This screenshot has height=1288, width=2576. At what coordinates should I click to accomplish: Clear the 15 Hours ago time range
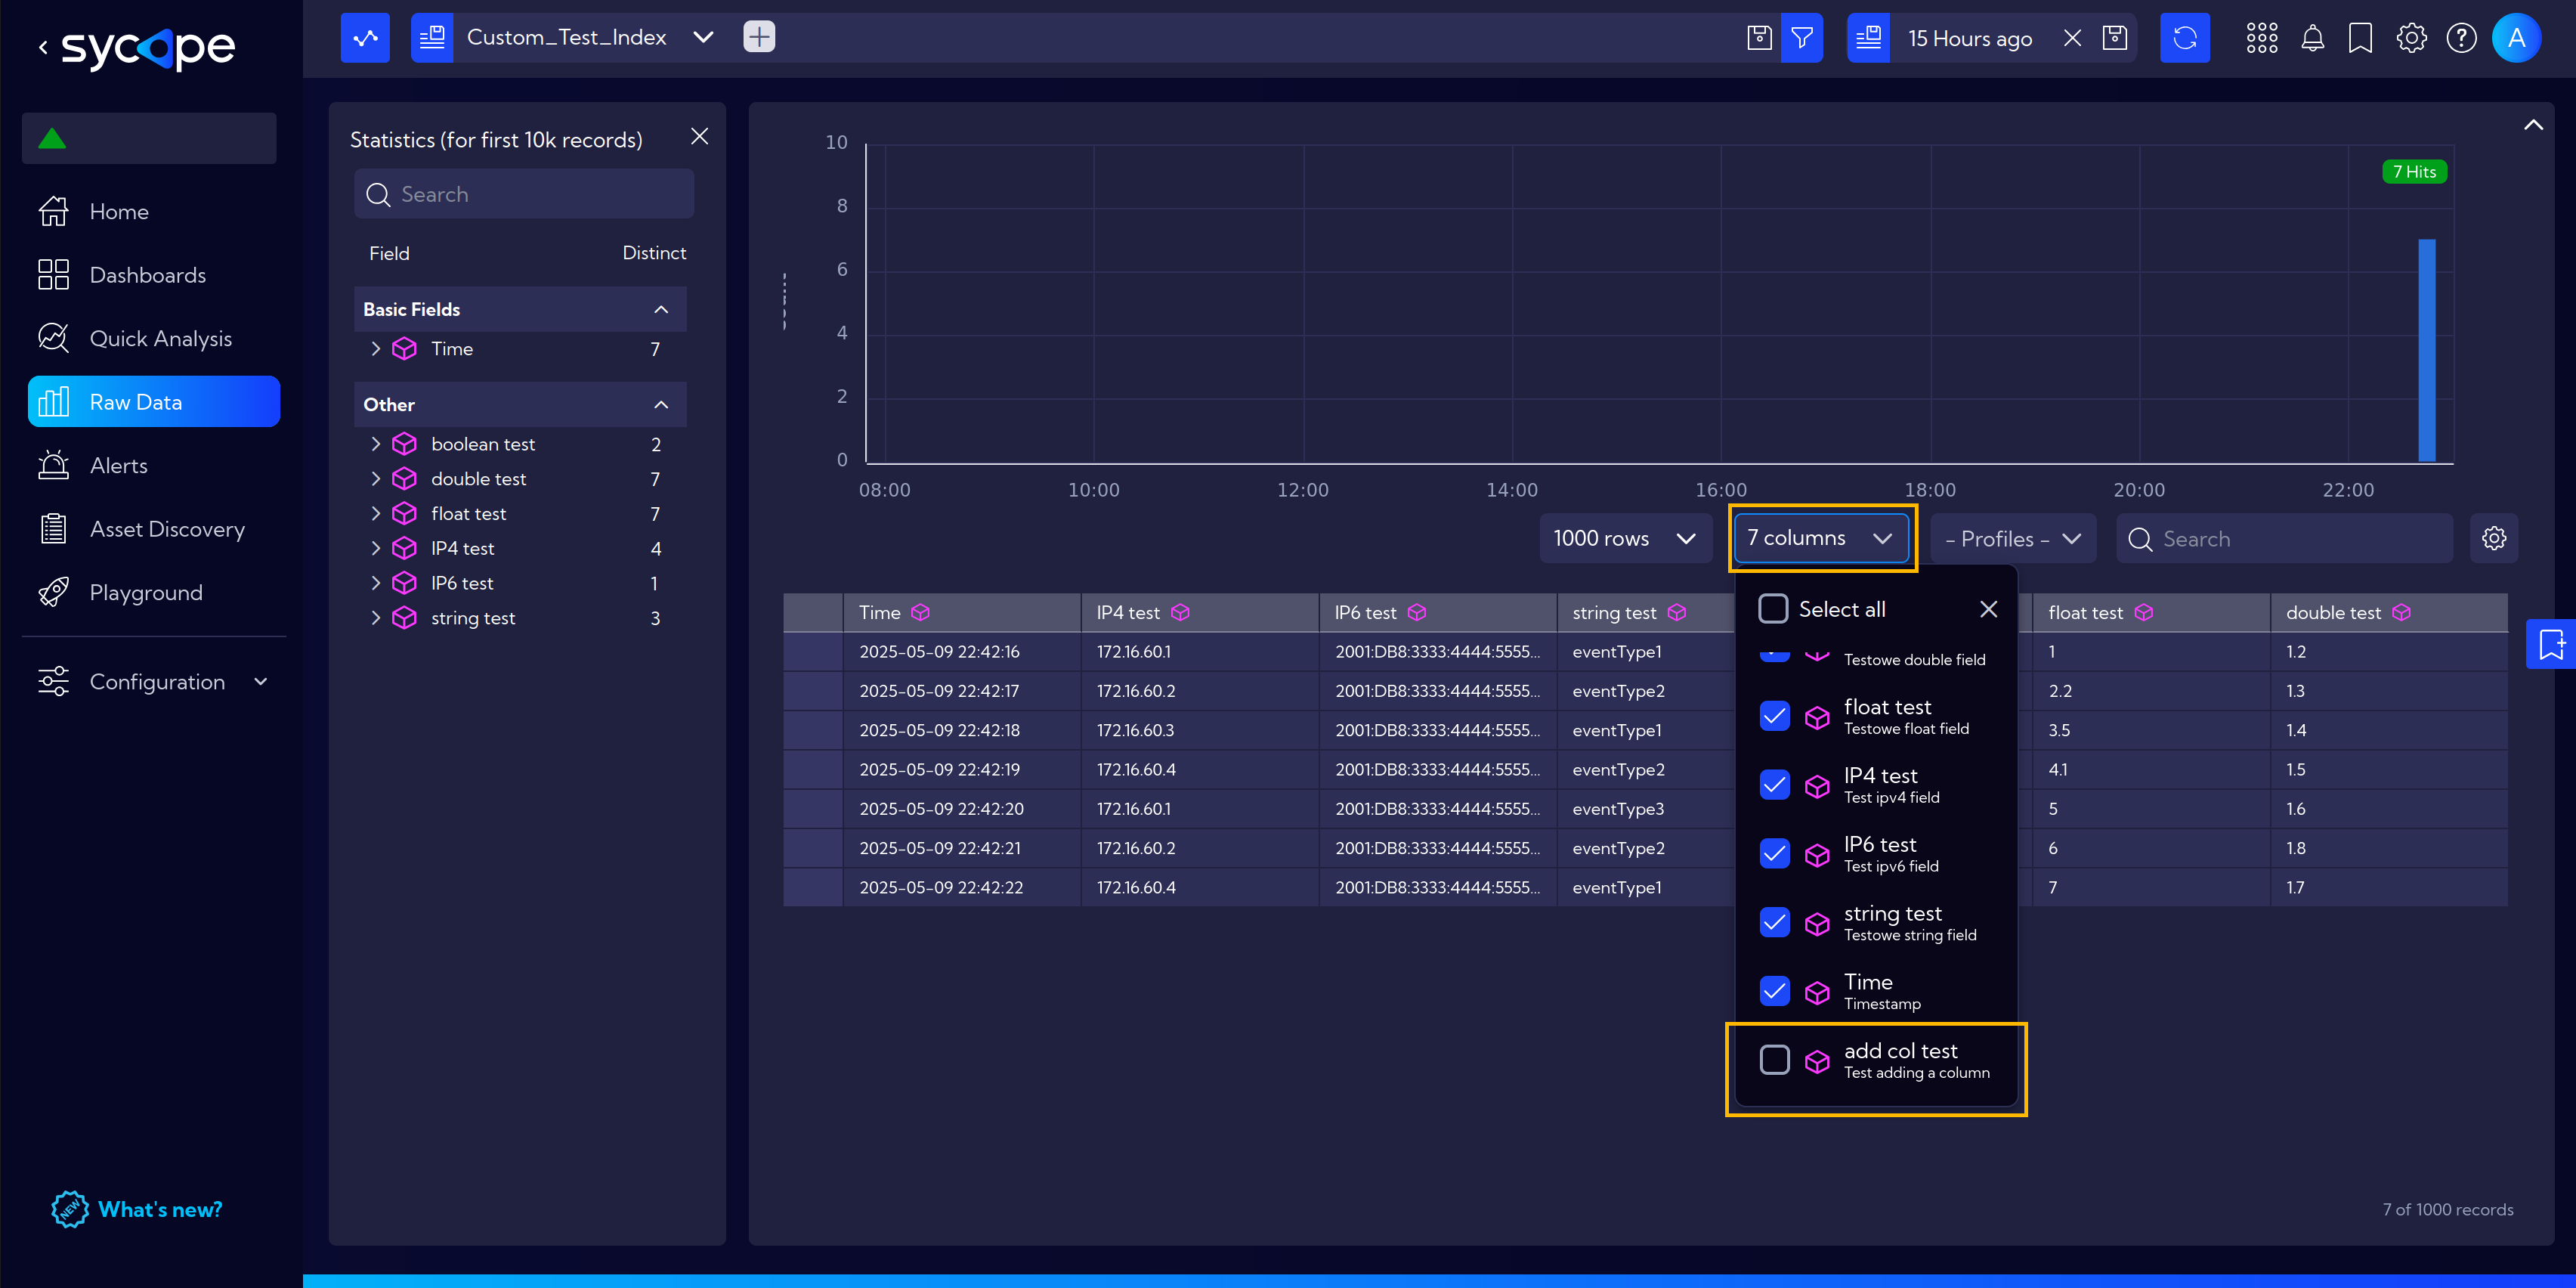click(x=2072, y=38)
